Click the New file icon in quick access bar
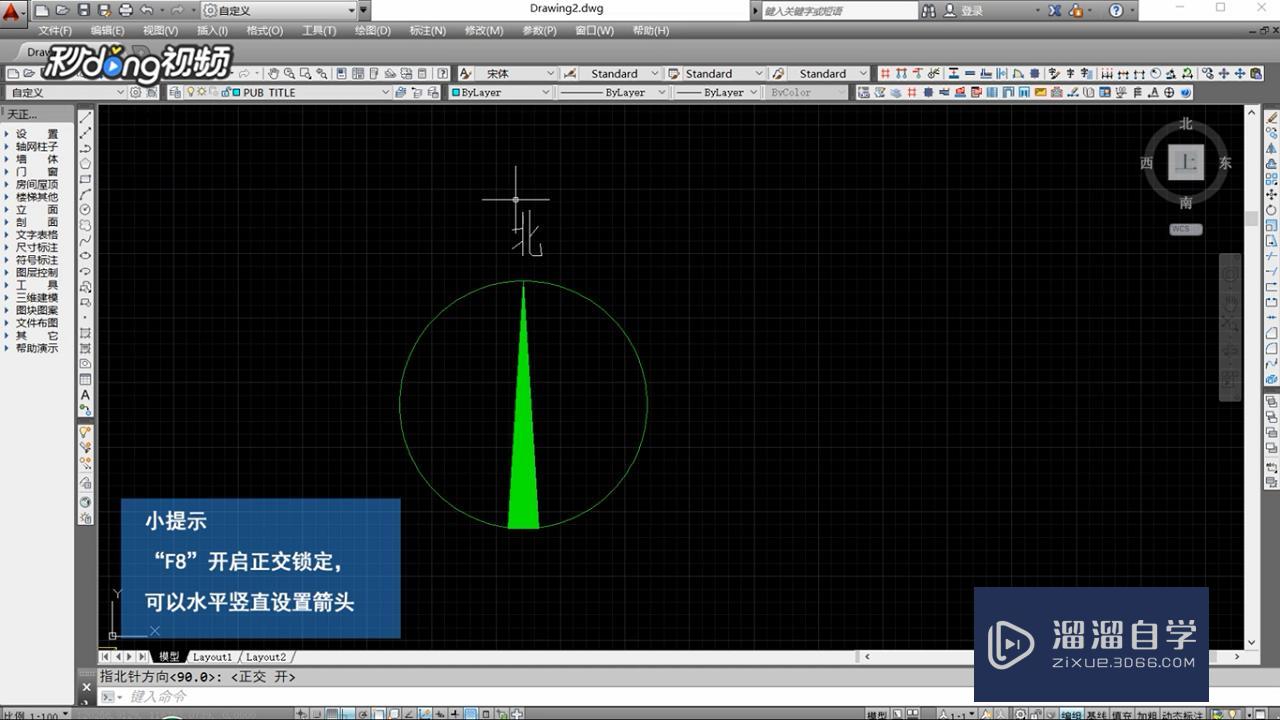1280x720 pixels. coord(43,10)
